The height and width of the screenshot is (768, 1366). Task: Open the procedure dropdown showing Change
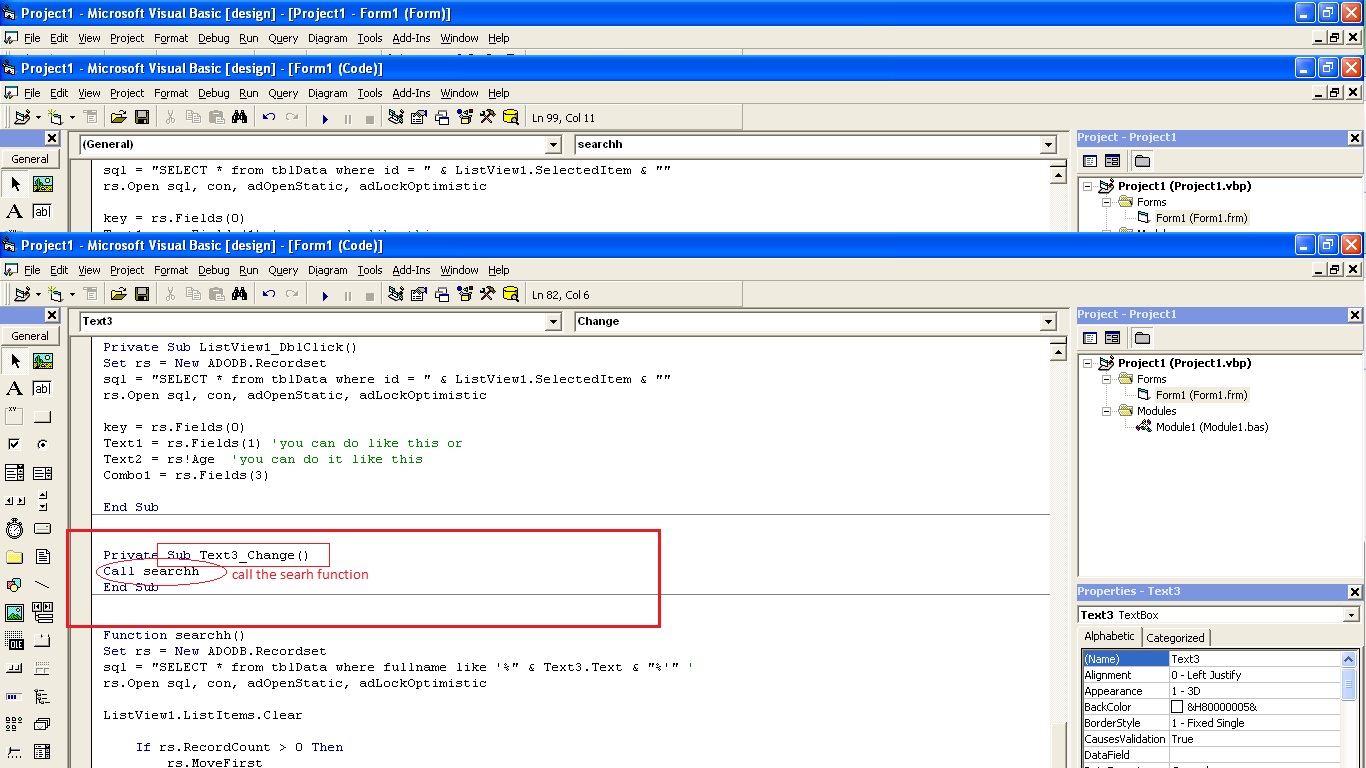point(1045,322)
